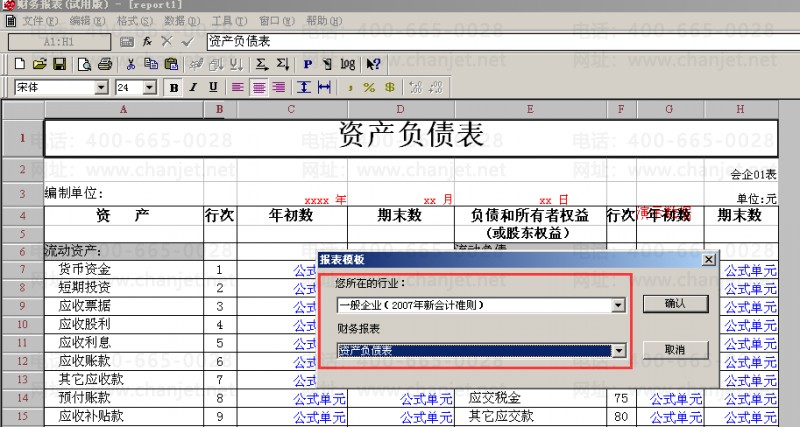Select the 其它应交款 cell
Screen dimensions: 800x427
(530, 416)
